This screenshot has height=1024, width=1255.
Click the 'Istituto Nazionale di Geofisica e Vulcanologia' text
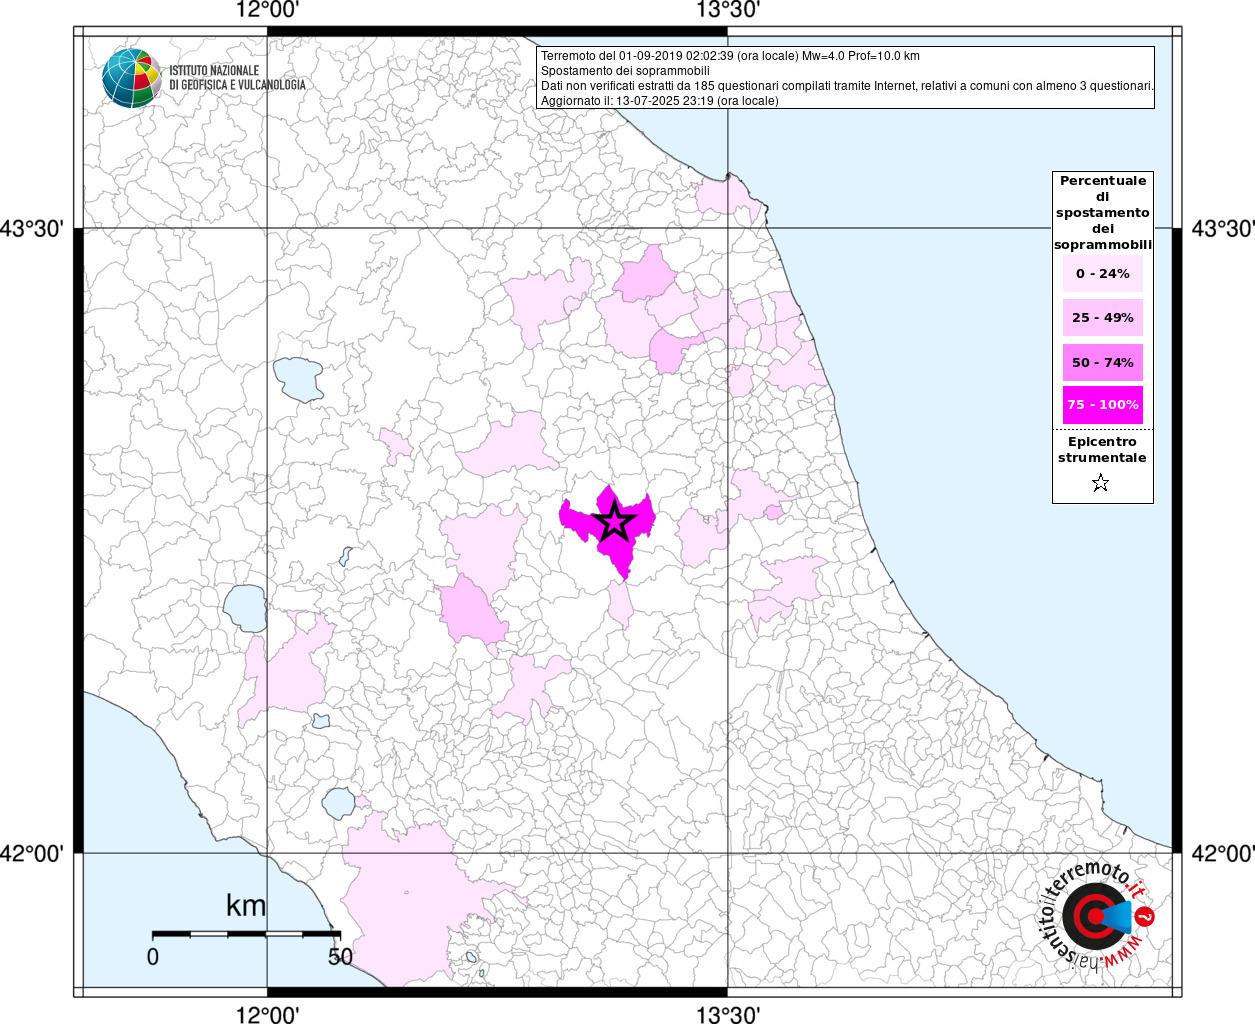237,78
